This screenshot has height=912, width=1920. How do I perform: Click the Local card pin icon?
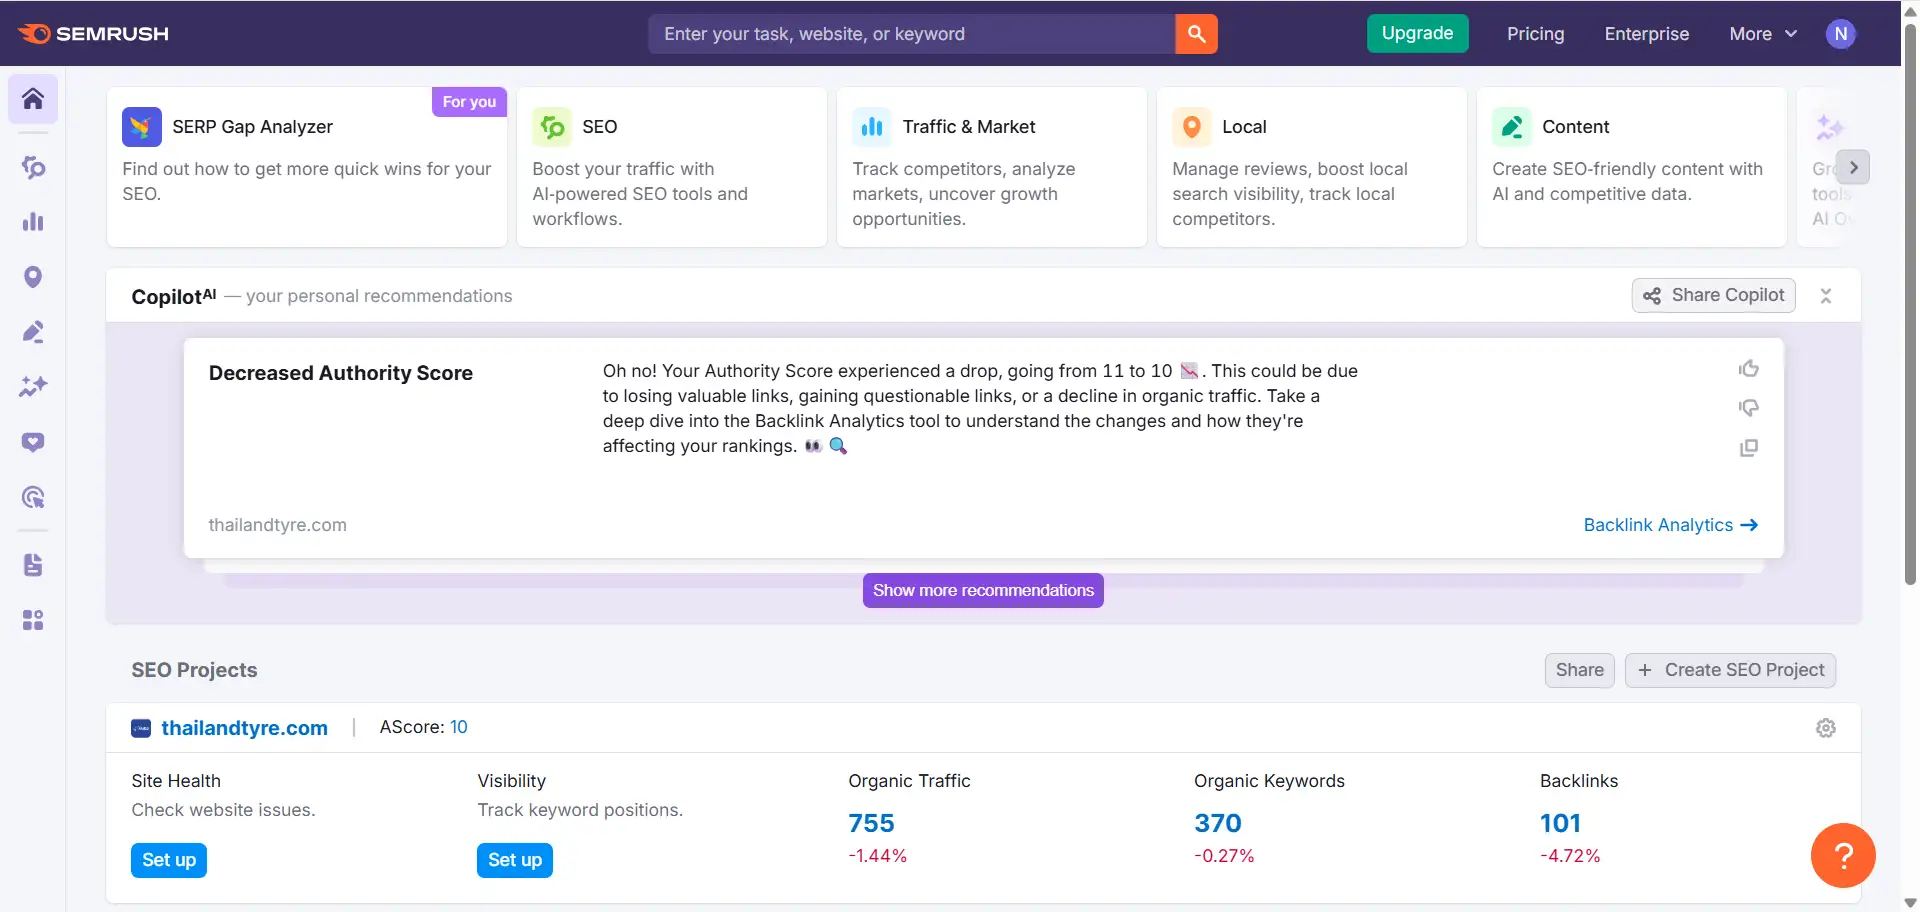1192,127
